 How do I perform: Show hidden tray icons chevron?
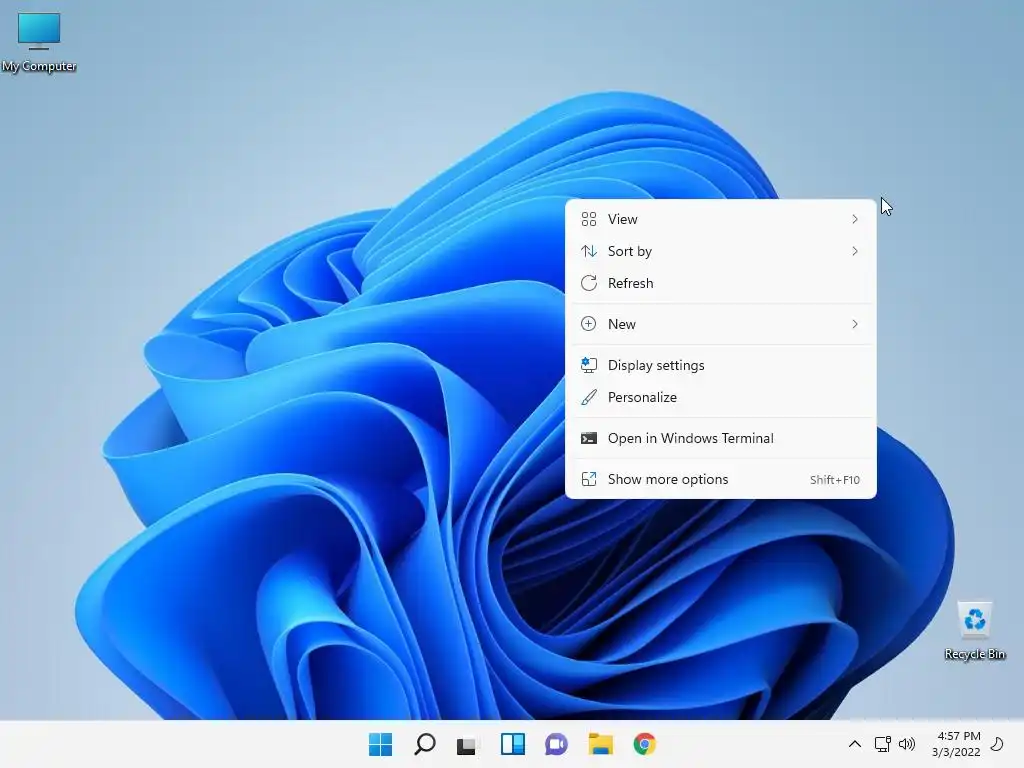854,744
